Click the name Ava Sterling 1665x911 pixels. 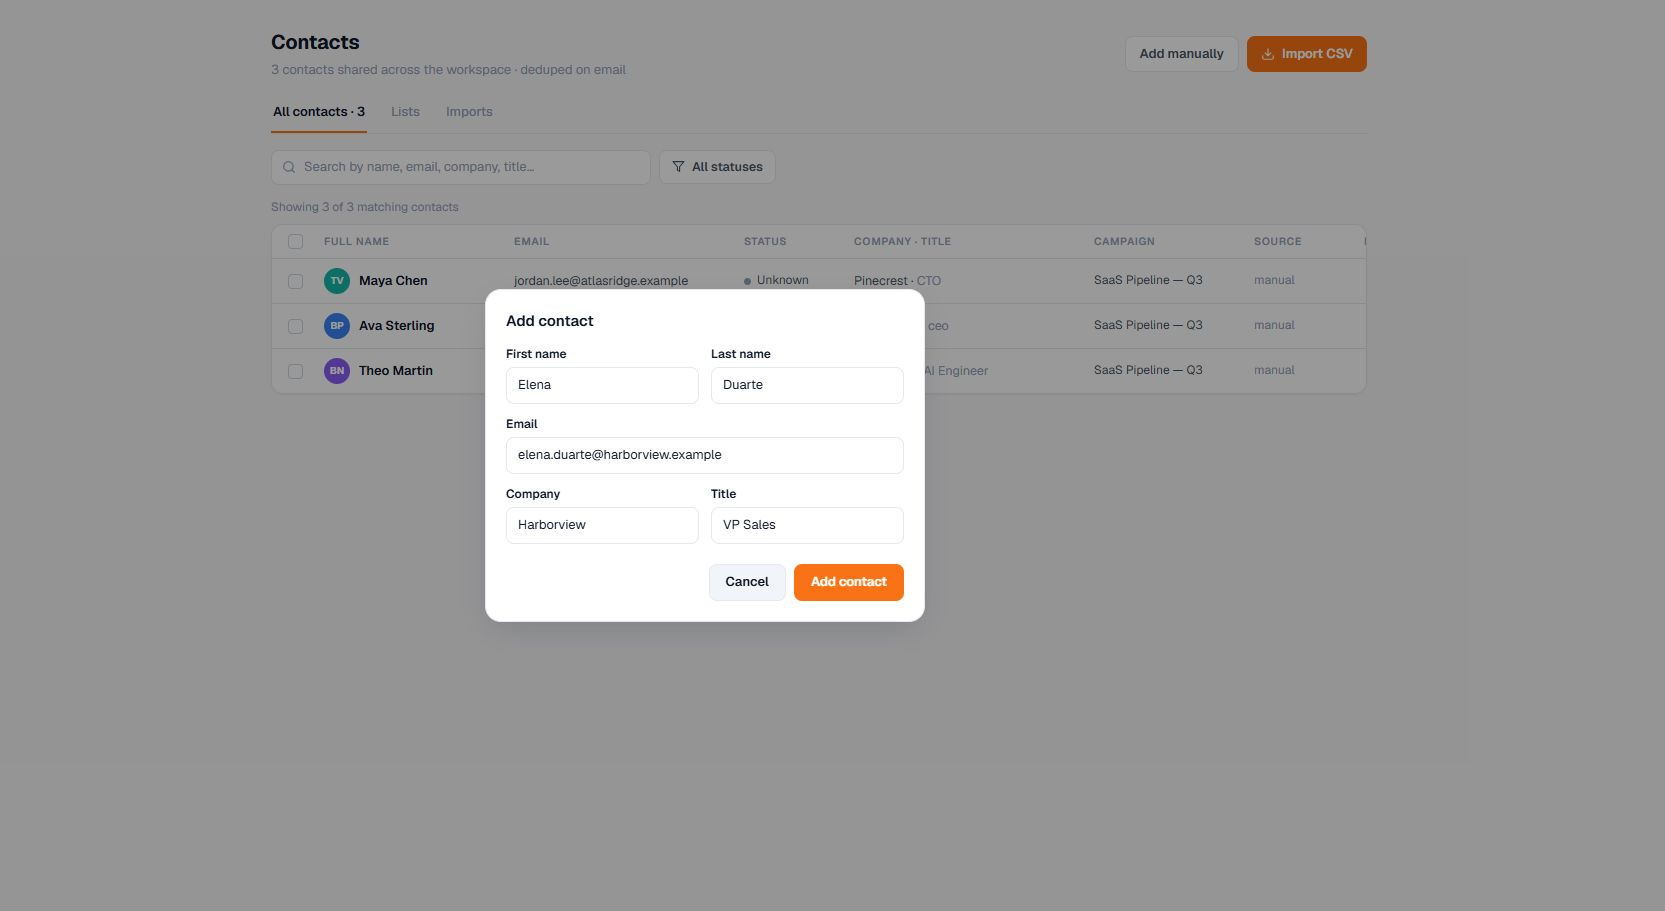pyautogui.click(x=396, y=326)
